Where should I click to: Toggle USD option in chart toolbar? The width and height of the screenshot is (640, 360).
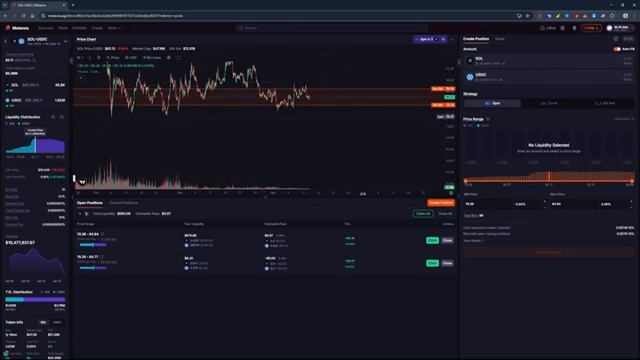coord(131,58)
